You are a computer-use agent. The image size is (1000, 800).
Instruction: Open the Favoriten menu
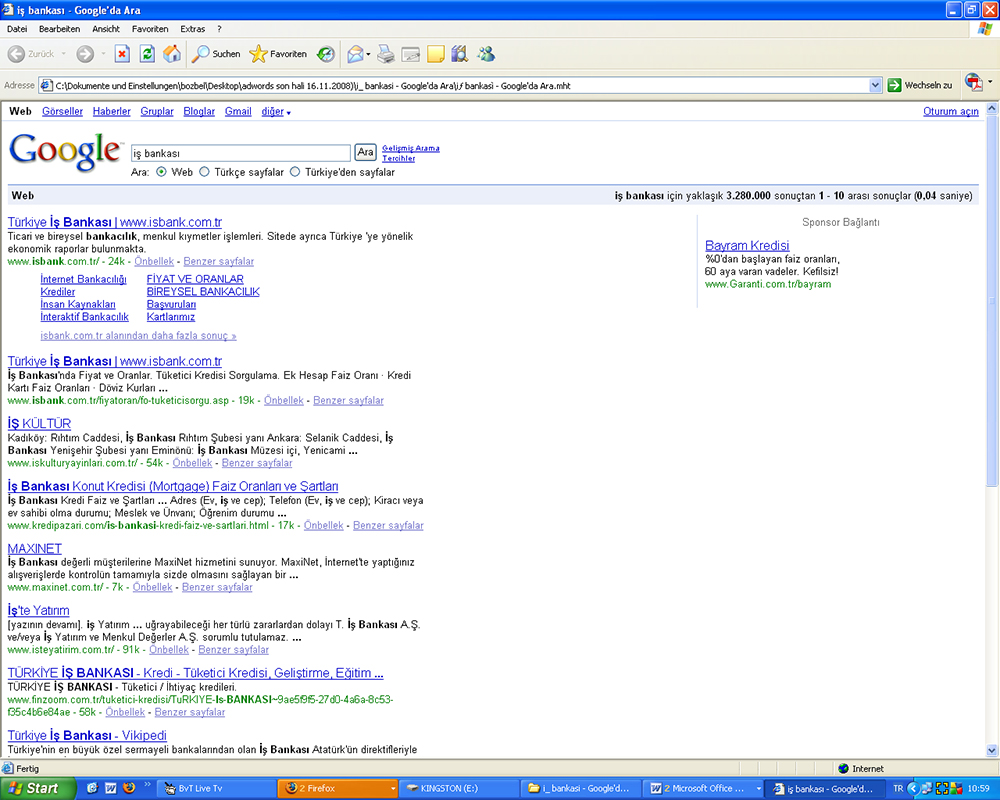150,29
